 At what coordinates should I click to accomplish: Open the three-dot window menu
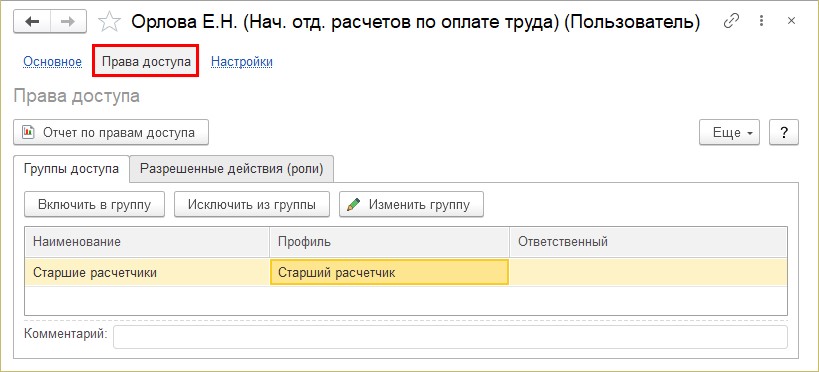pos(762,21)
